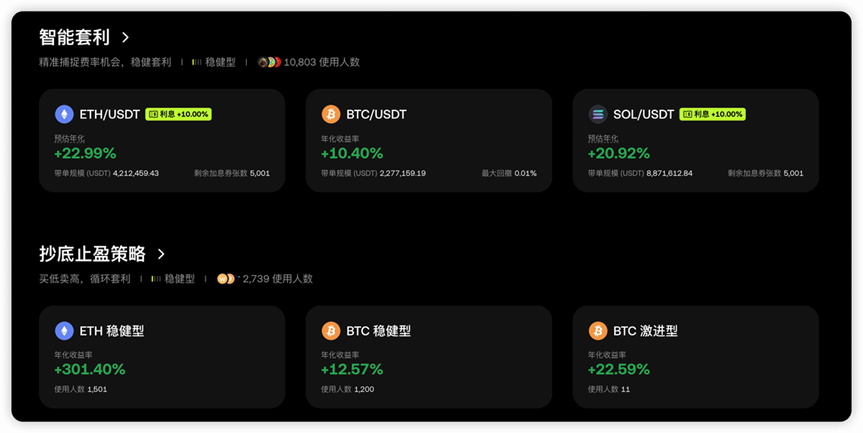Expand 抄底止盈策略 section with chevron arrow
Image resolution: width=863 pixels, height=433 pixels.
point(161,254)
